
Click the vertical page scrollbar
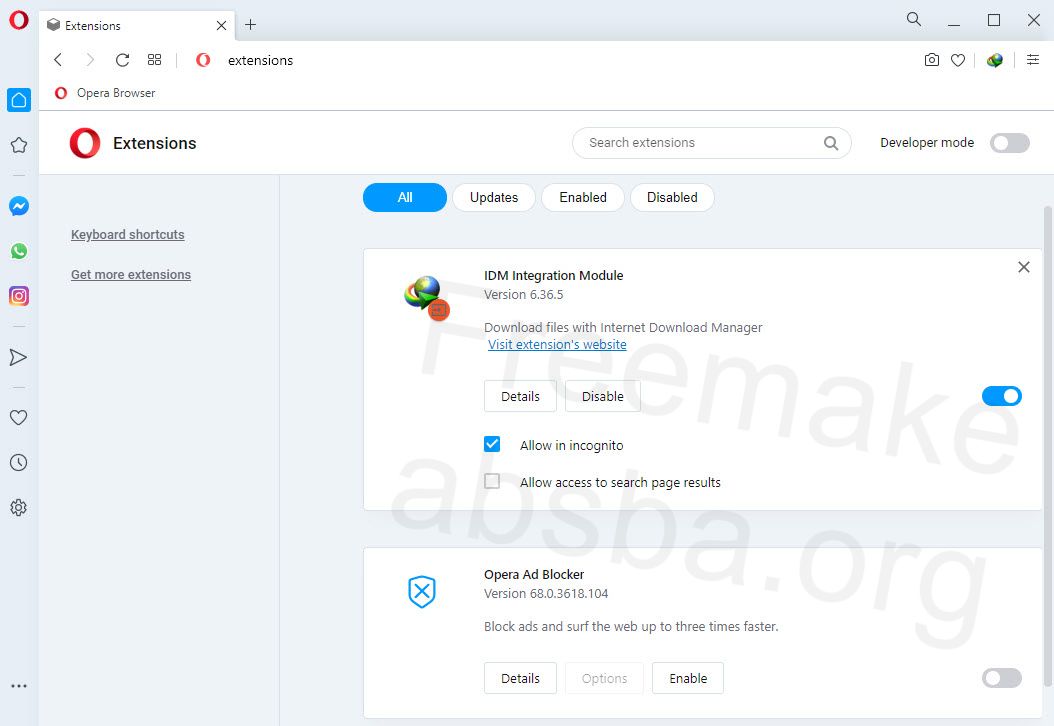pos(1047,446)
